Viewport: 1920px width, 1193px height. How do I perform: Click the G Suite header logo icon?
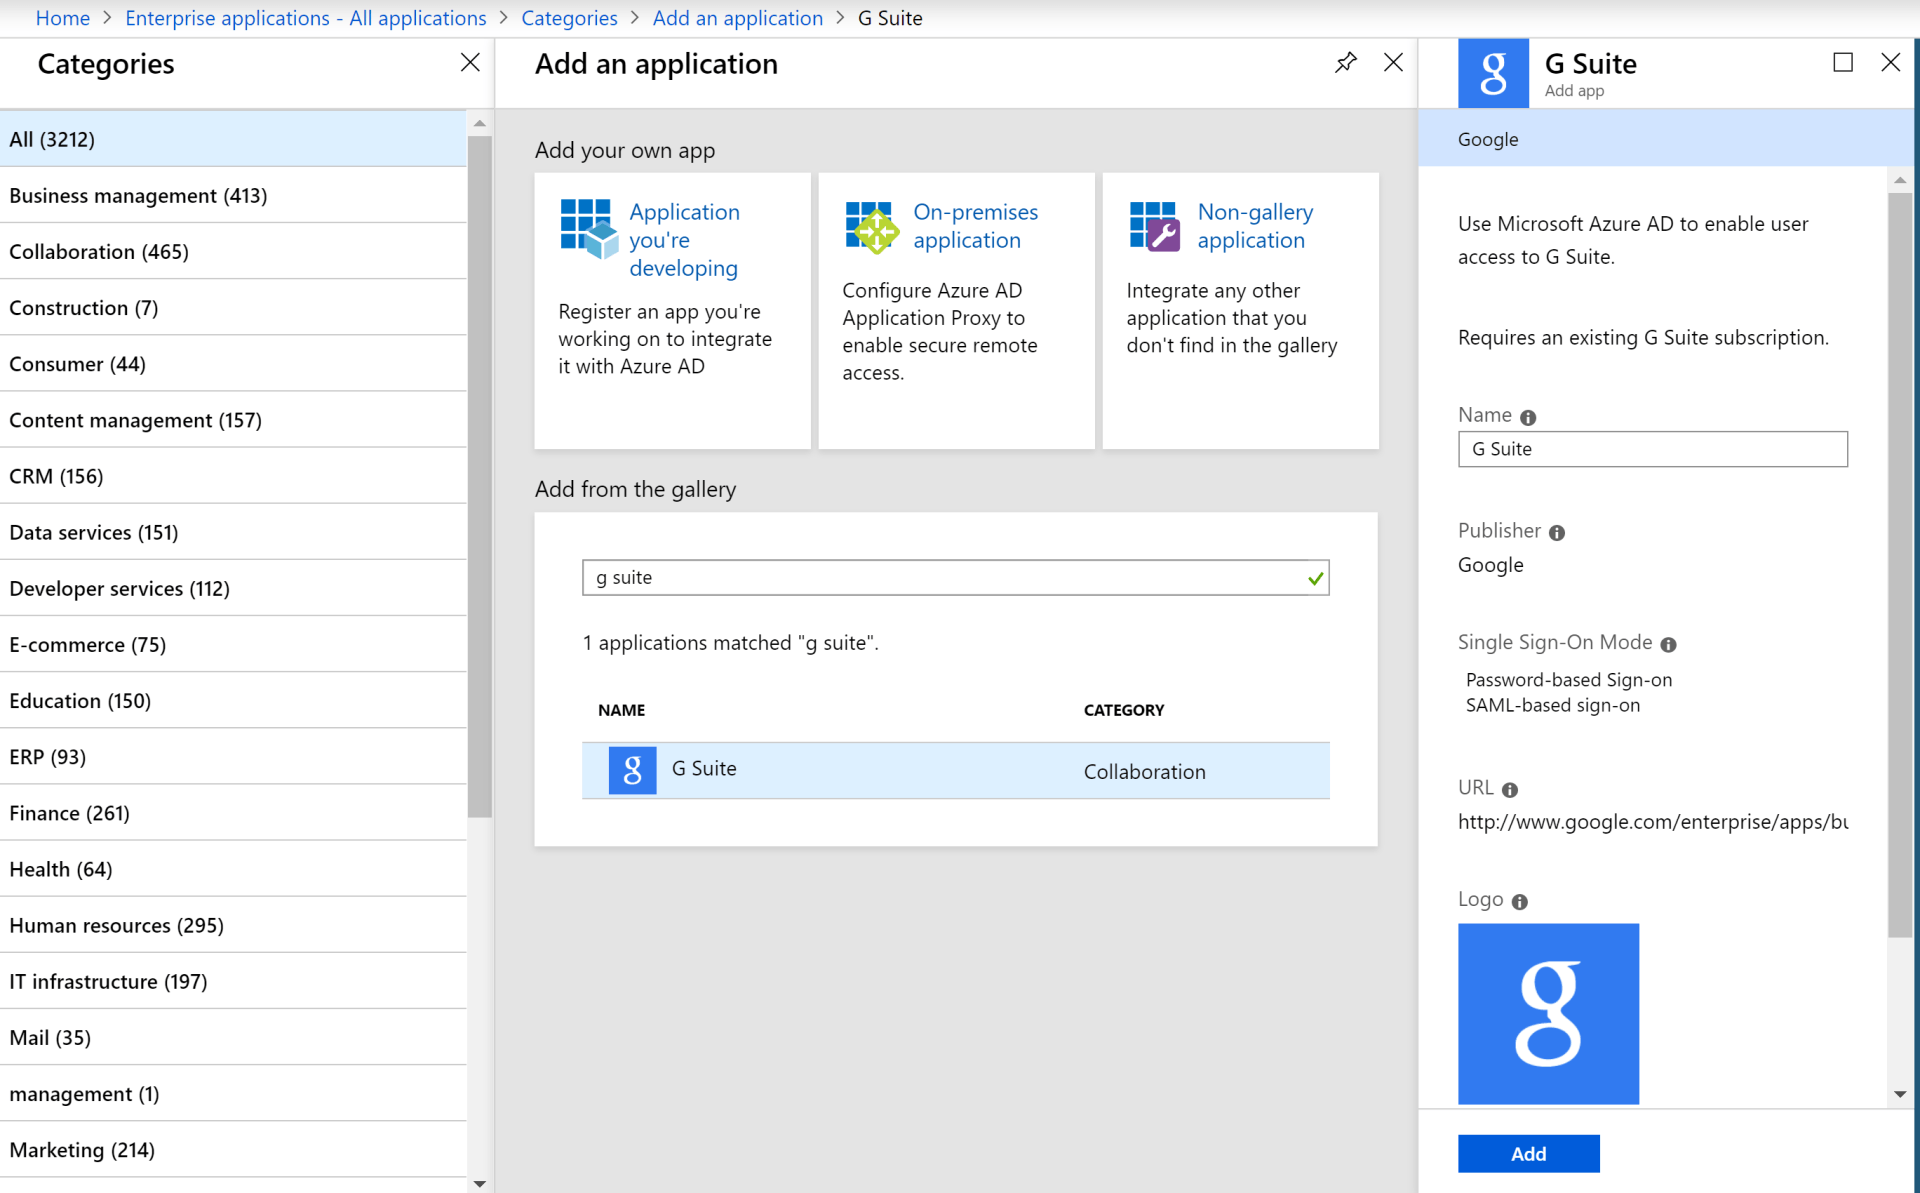[x=1493, y=73]
